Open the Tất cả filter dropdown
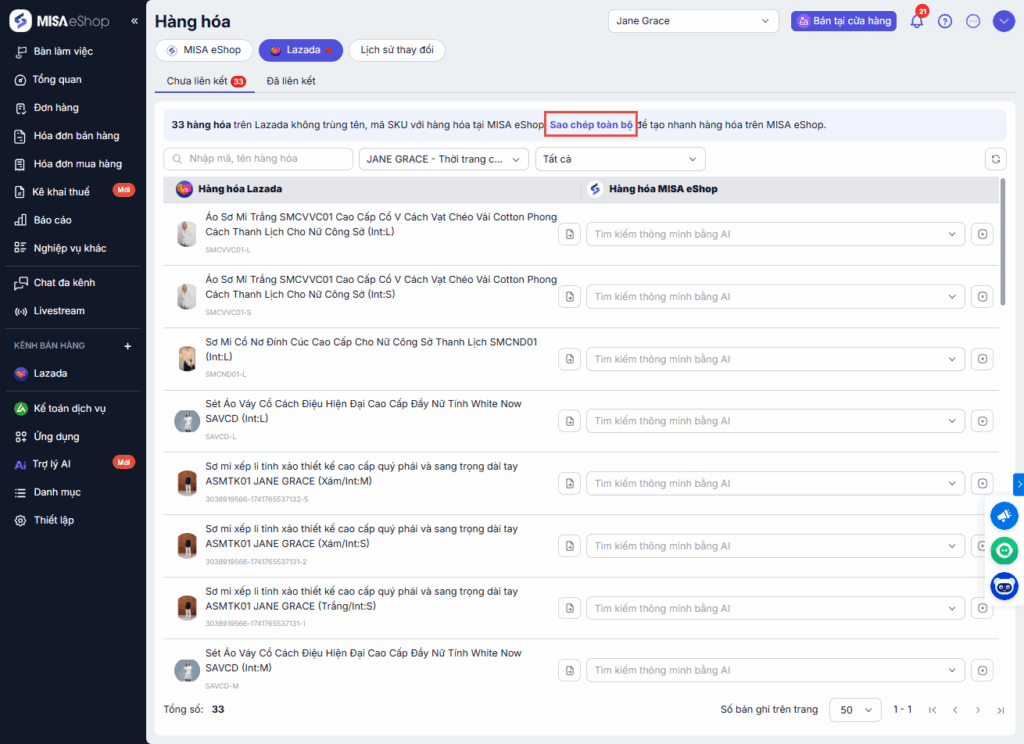This screenshot has width=1024, height=744. [620, 159]
